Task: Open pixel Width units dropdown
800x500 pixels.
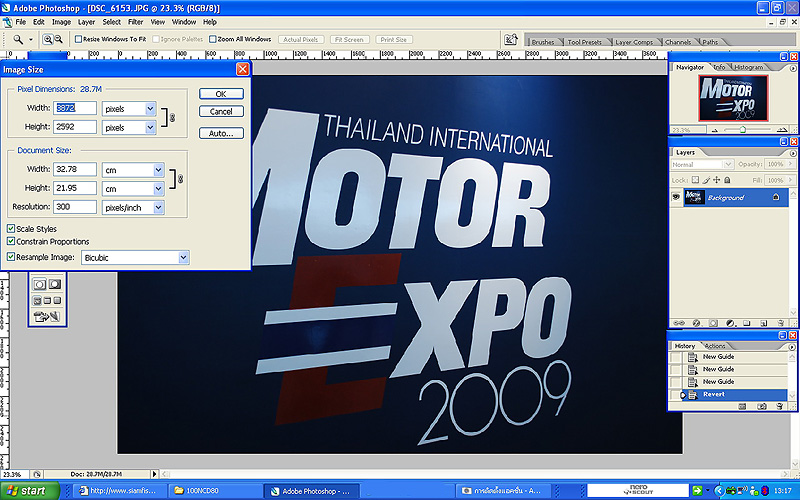Action: [150, 109]
